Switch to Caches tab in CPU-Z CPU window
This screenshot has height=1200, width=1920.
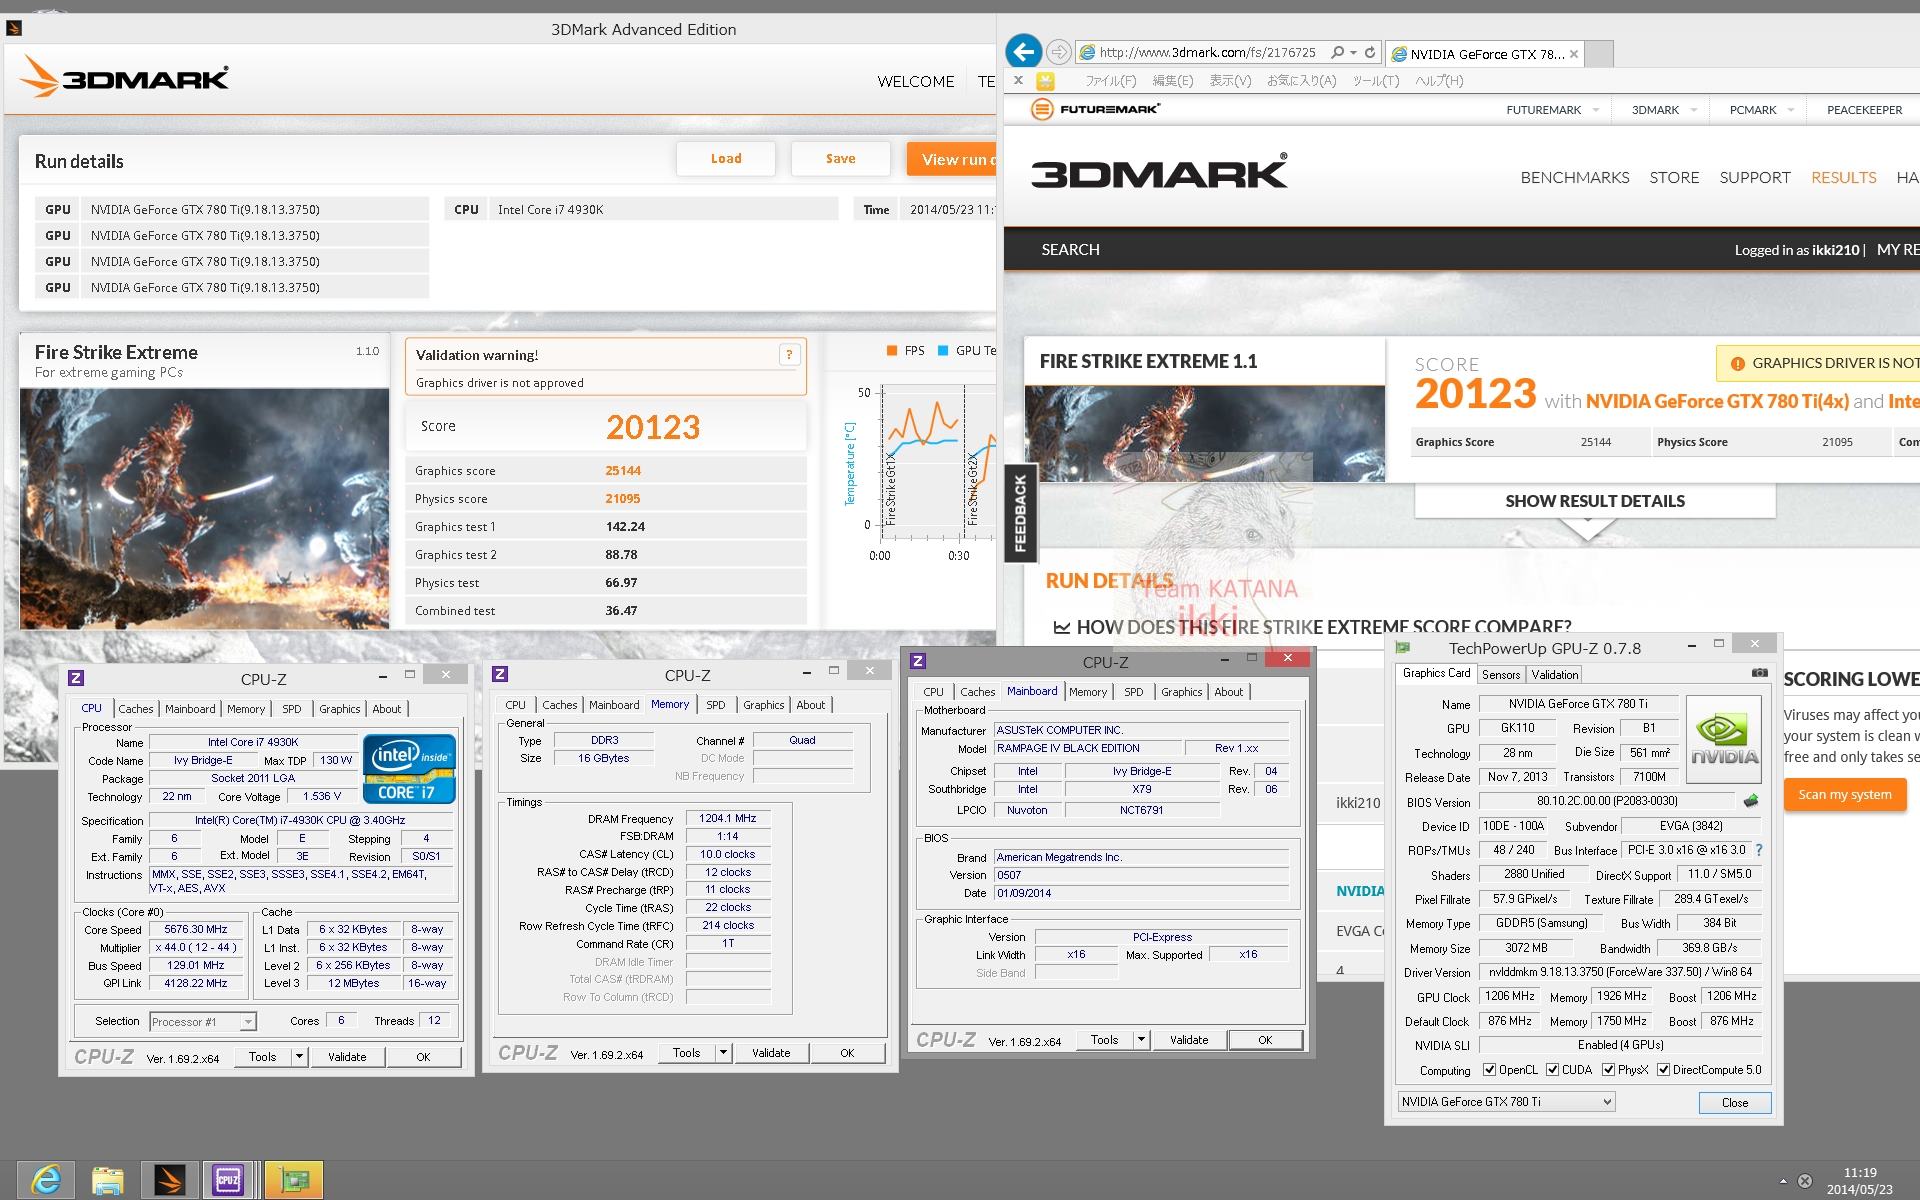136,709
